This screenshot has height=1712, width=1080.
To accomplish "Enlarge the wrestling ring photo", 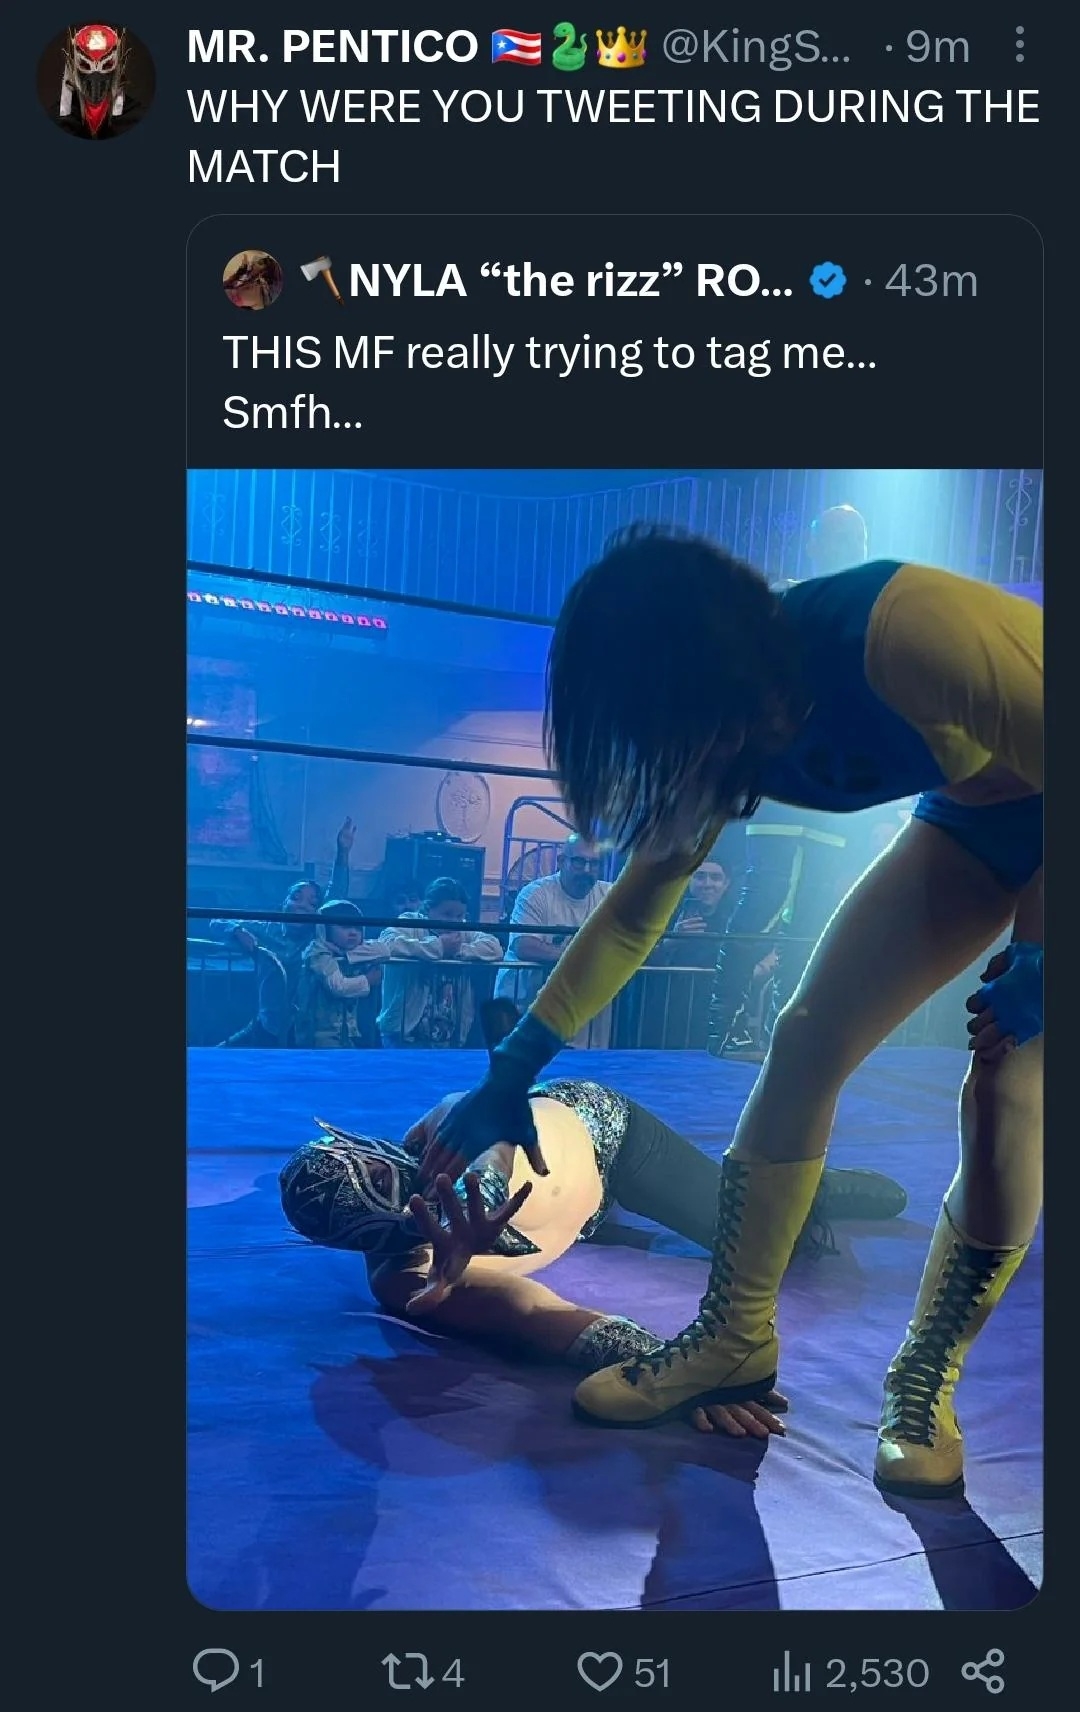I will [614, 1038].
